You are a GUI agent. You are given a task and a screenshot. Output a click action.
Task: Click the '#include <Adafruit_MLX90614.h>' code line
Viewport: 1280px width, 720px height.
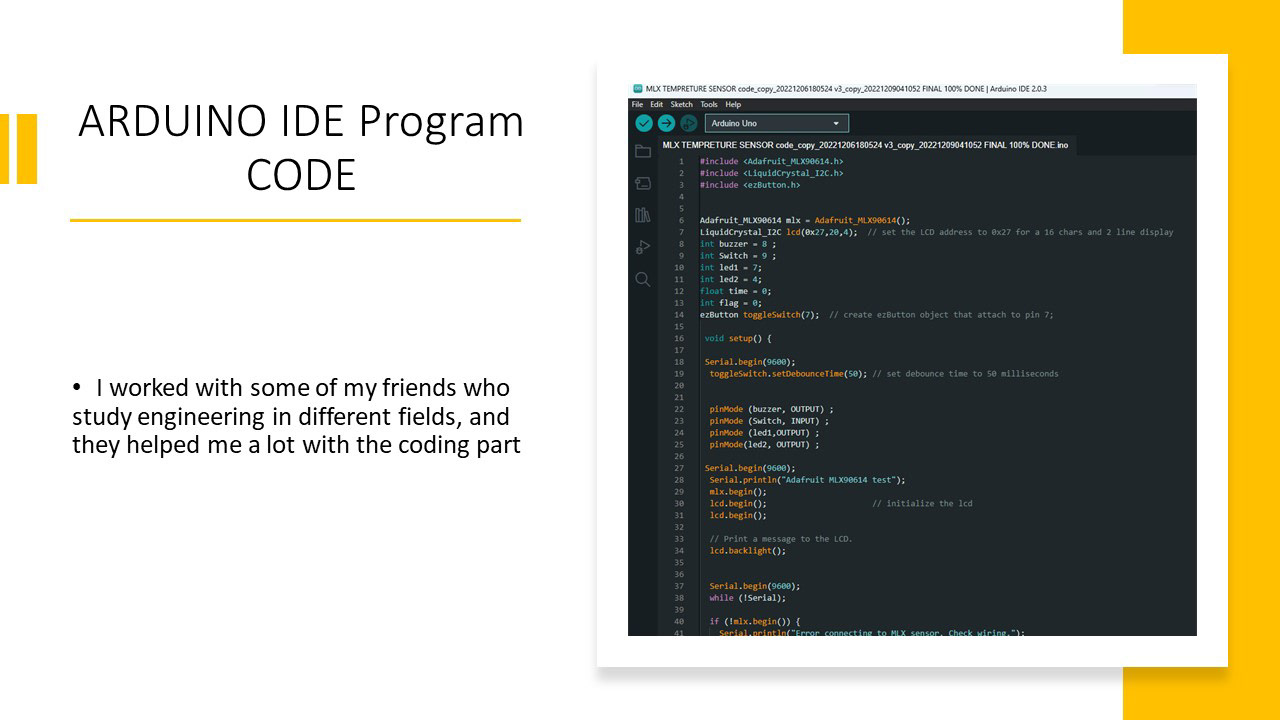pos(771,161)
